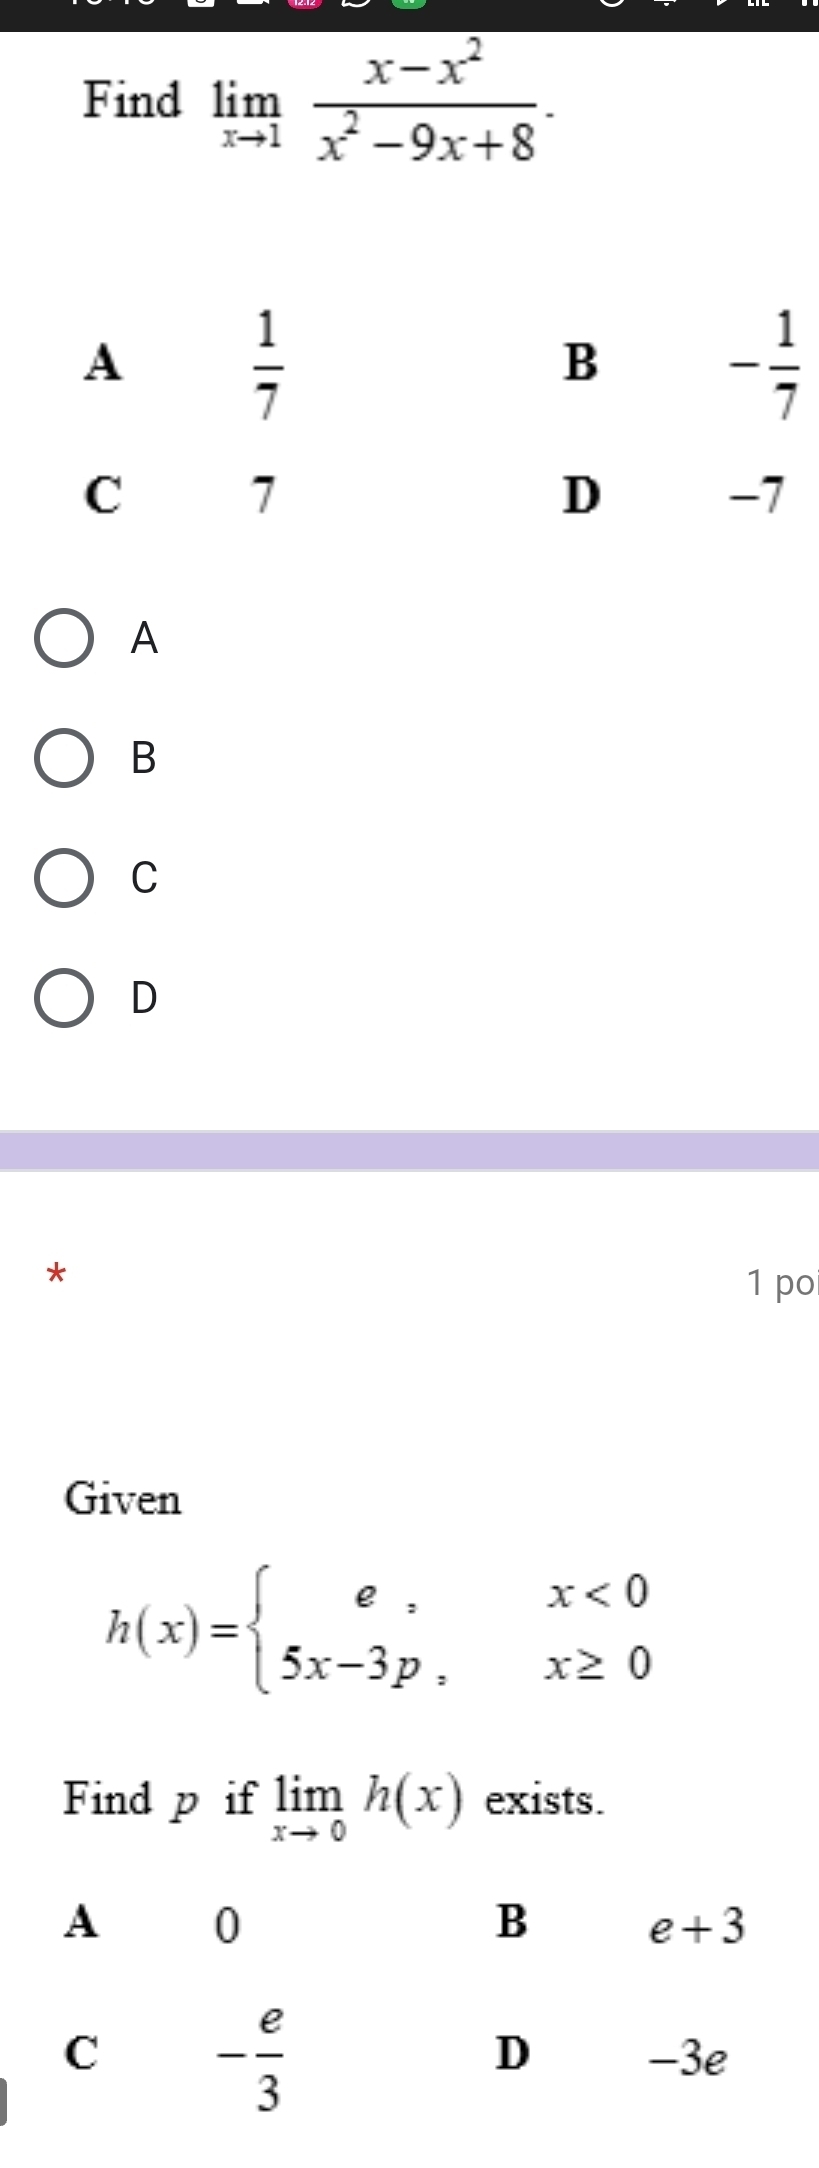Tap the positive 7 answer choice beside C

tap(263, 495)
